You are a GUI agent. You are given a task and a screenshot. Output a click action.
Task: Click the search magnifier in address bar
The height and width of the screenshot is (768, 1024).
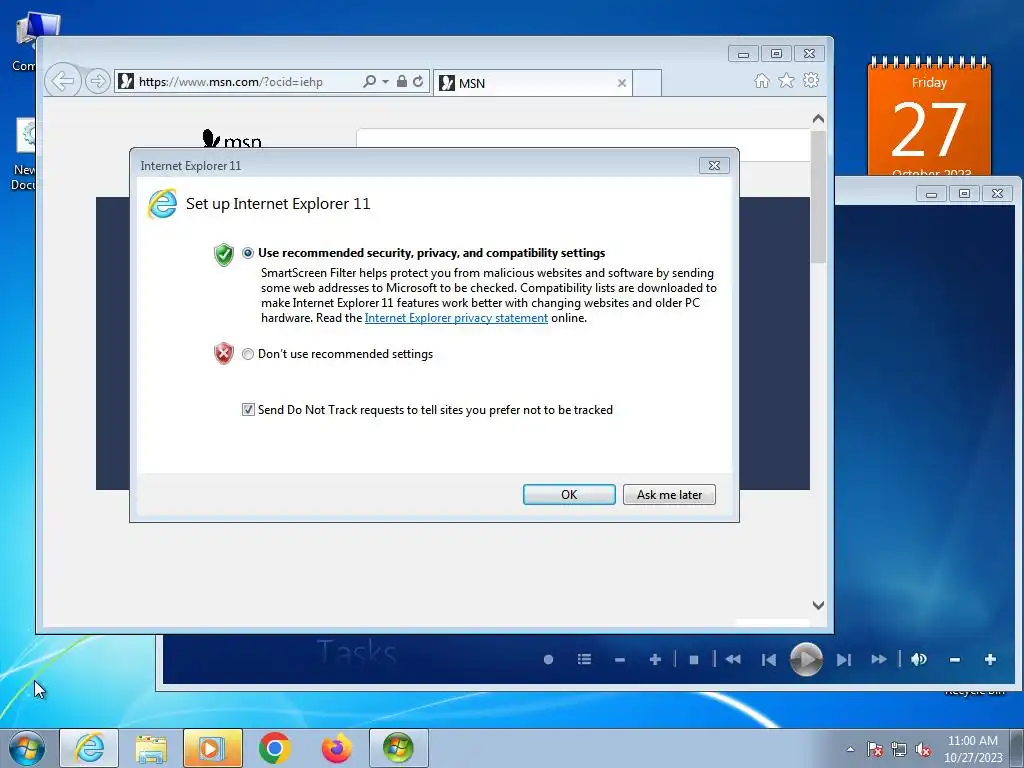point(369,81)
